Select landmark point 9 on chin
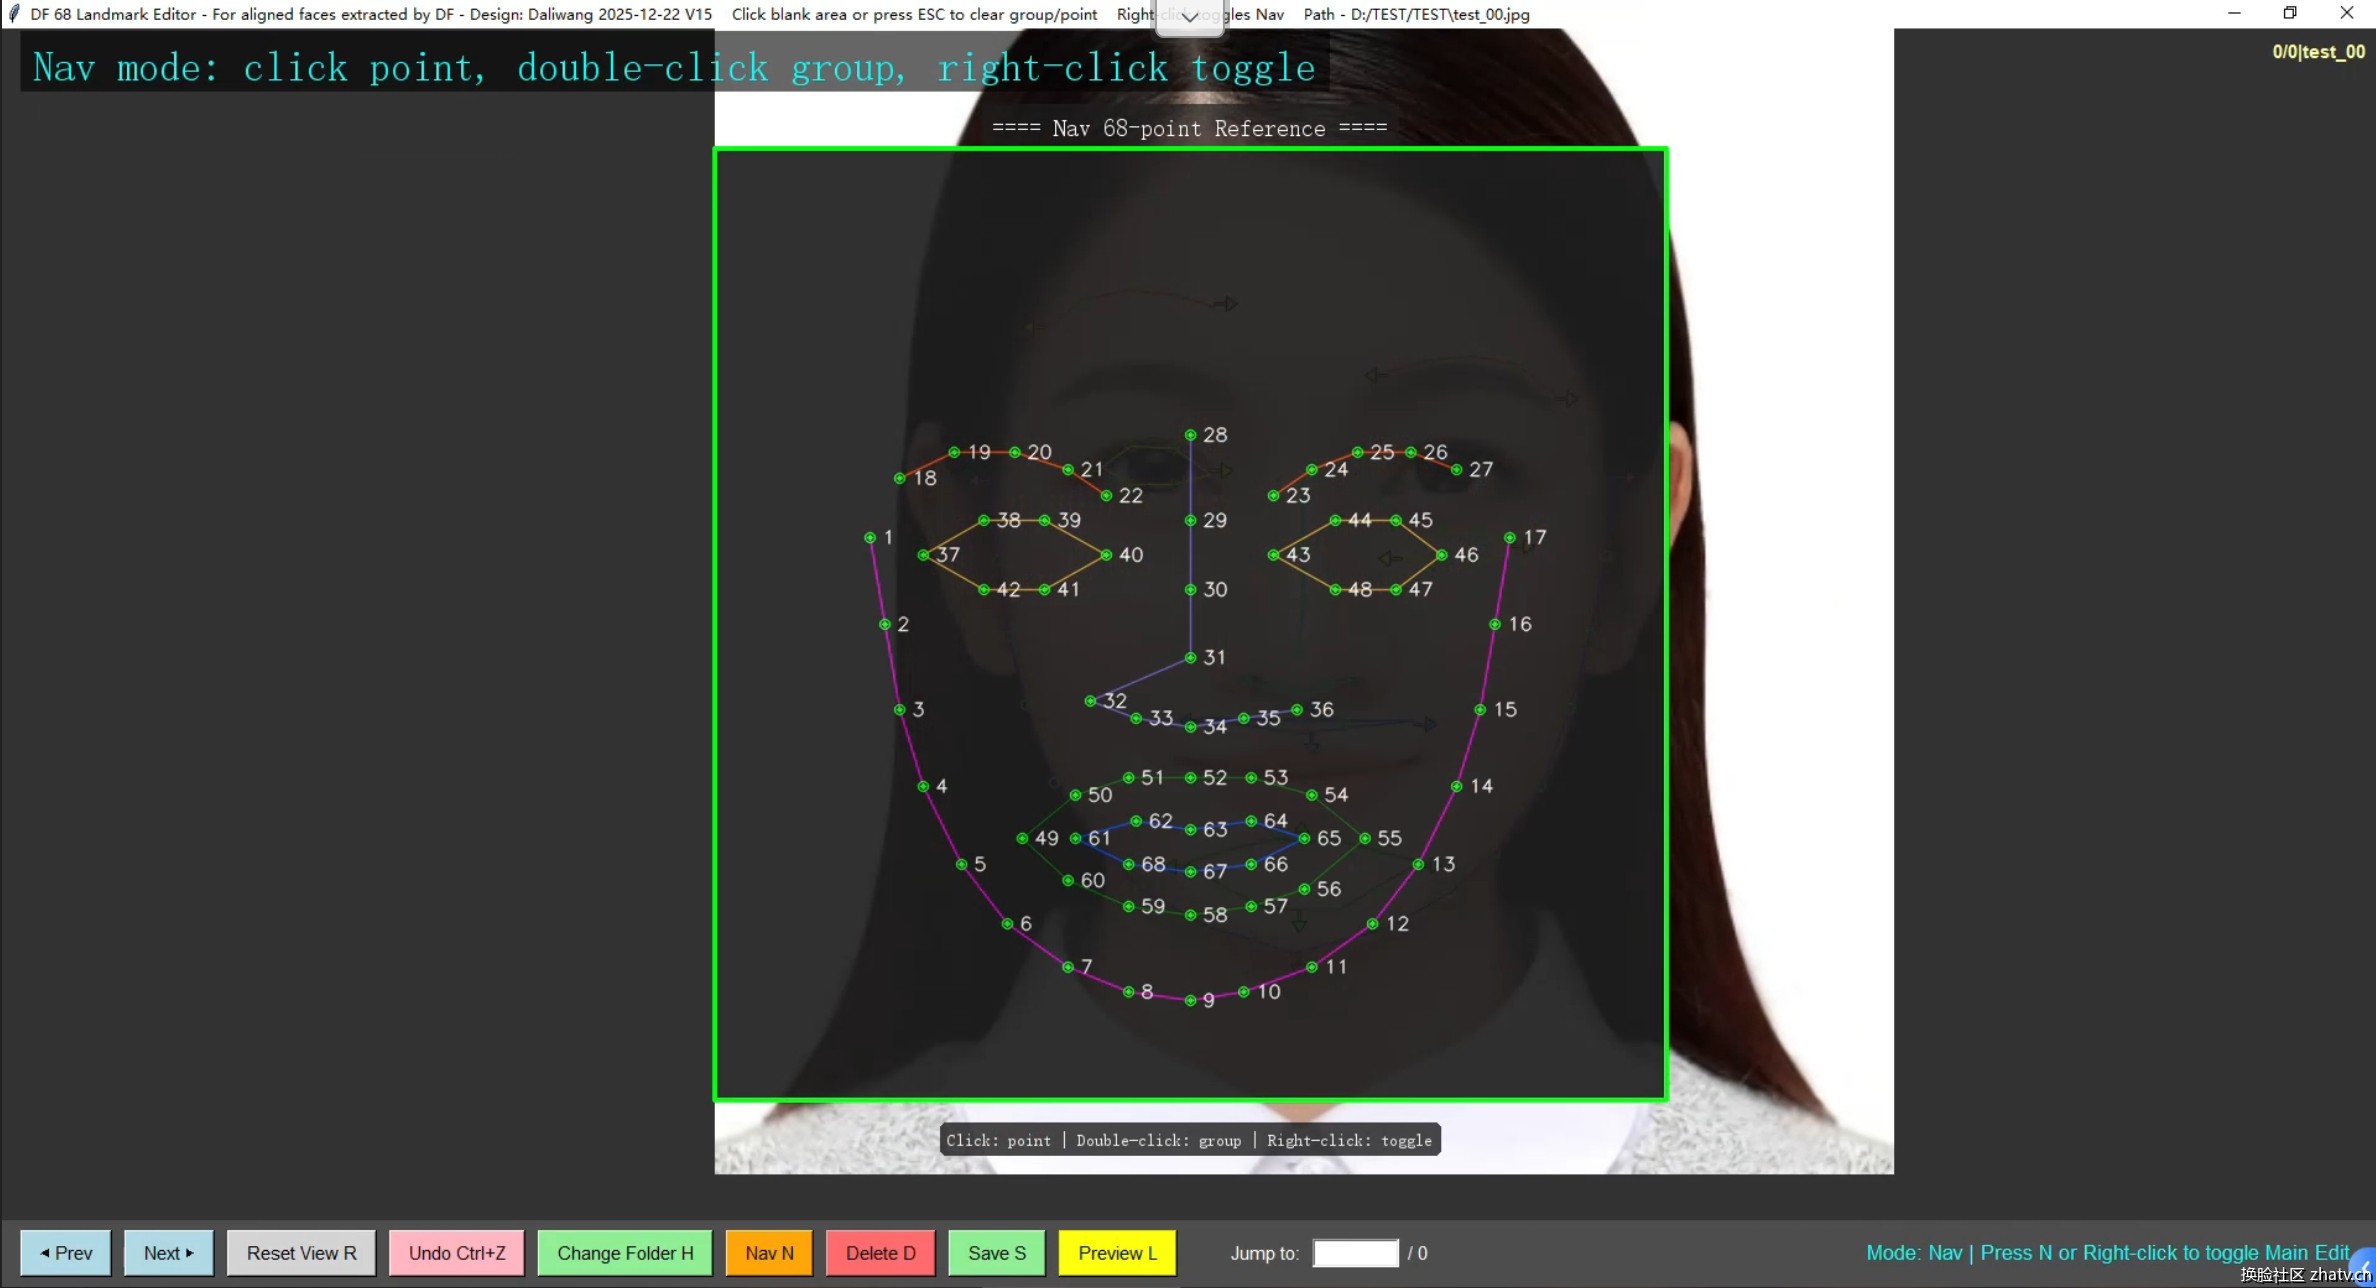 (1190, 1000)
